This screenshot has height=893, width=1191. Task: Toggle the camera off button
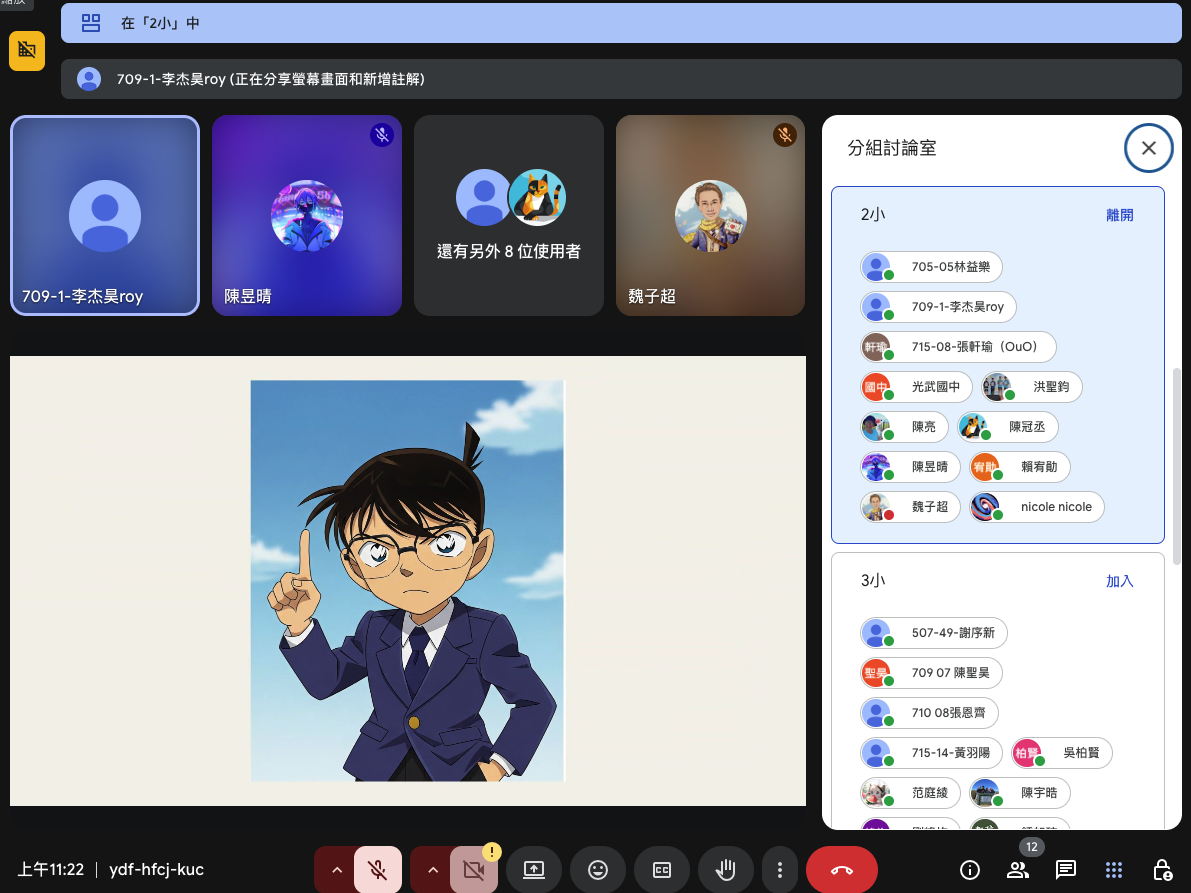(x=474, y=869)
